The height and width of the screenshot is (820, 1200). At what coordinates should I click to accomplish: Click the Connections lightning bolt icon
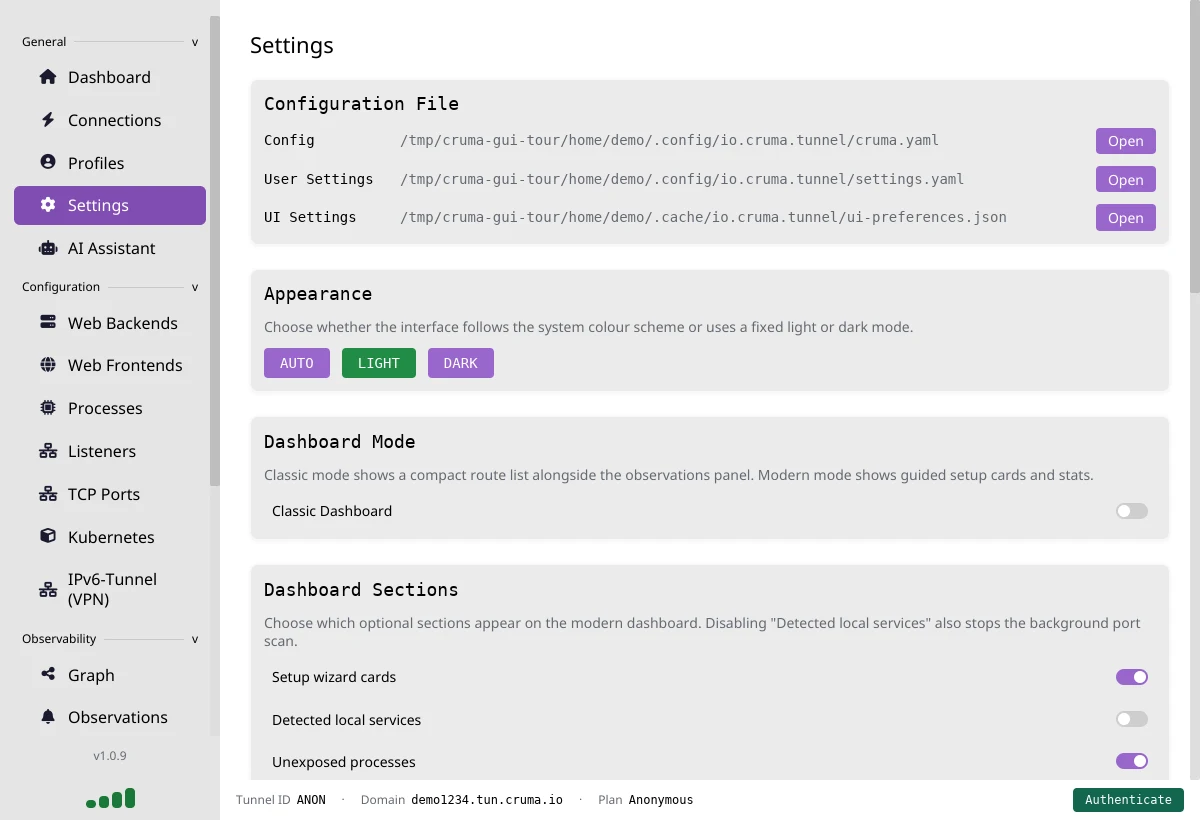(x=48, y=120)
